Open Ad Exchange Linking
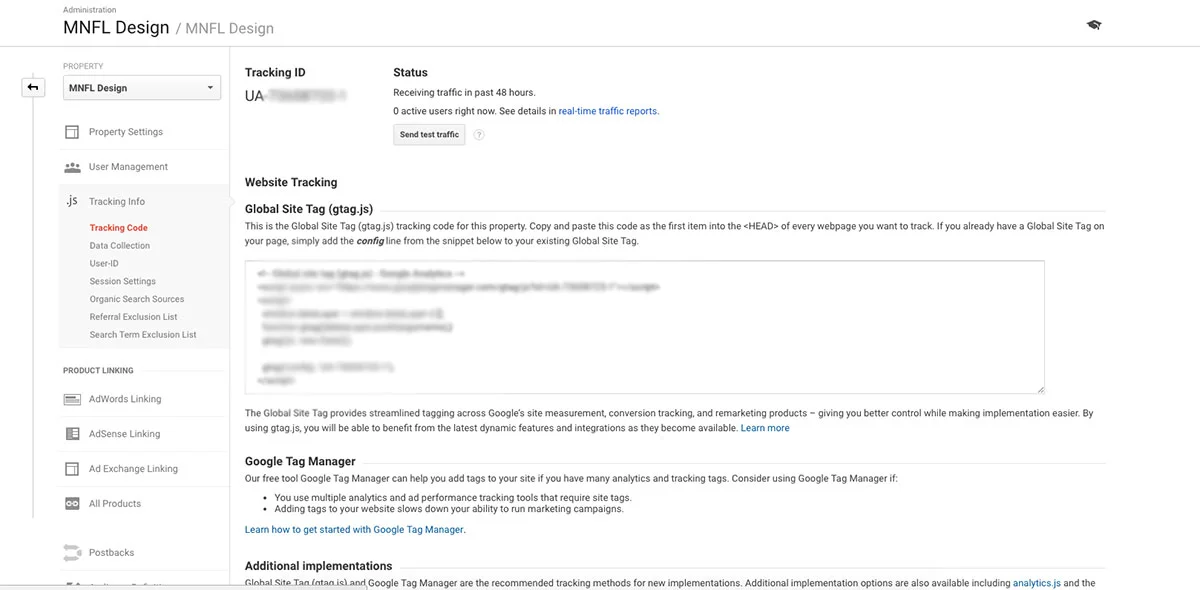Screen dimensions: 1200x590 (x=133, y=469)
